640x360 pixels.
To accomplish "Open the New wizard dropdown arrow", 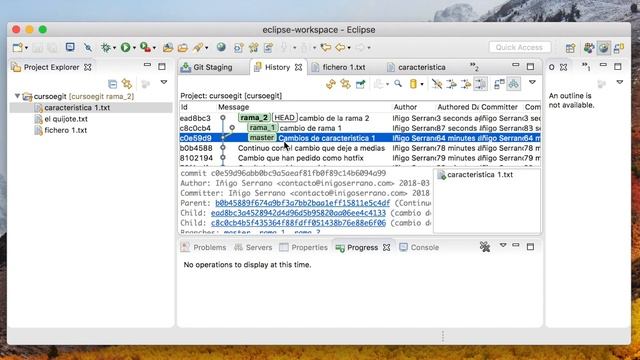I will [26, 48].
